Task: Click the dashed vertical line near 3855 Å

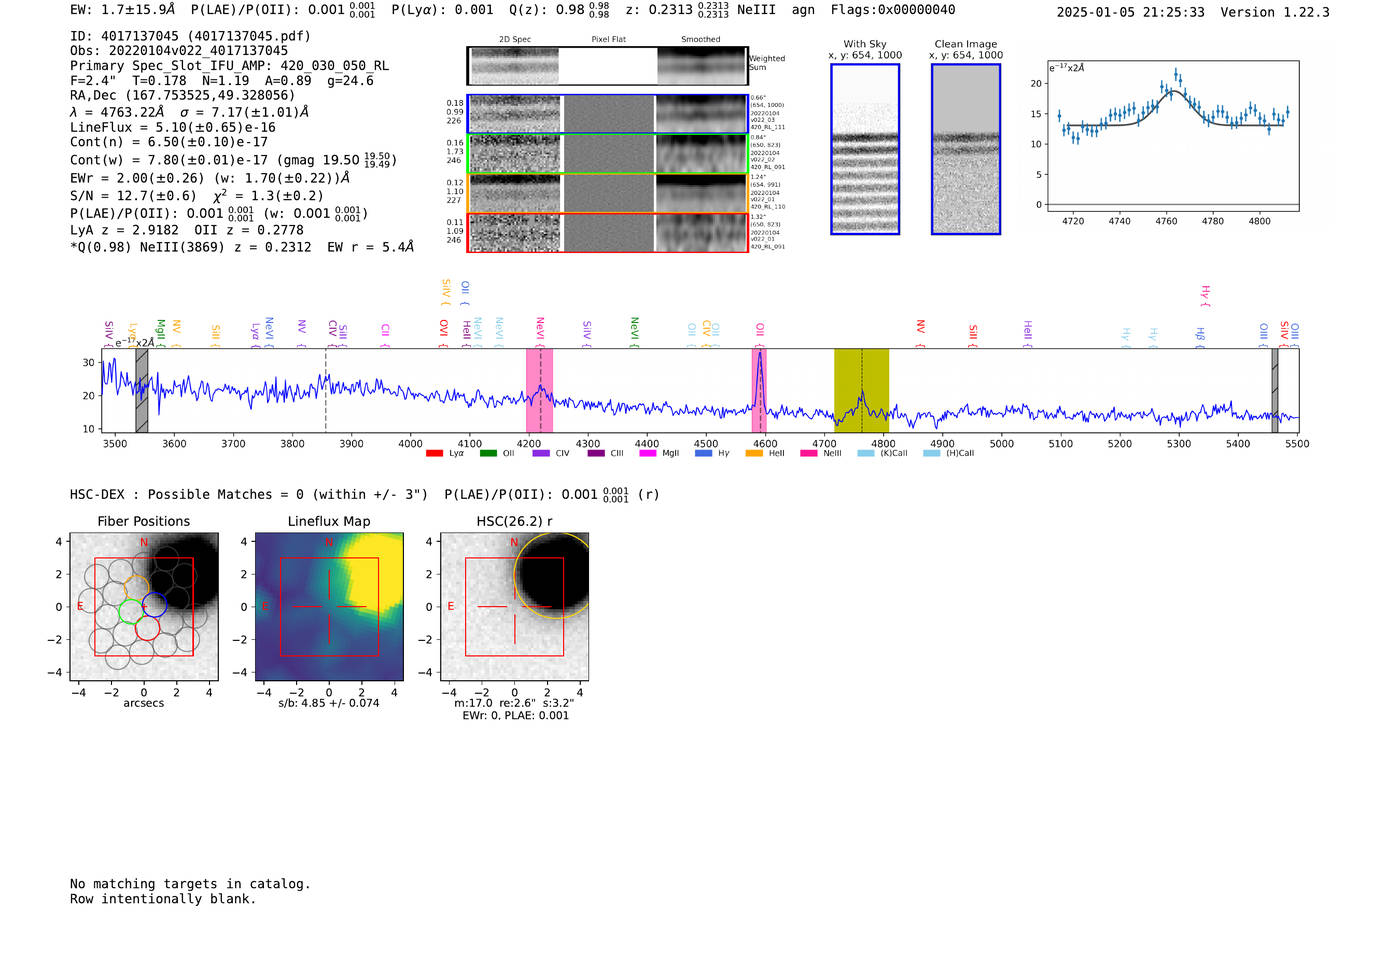Action: 326,391
